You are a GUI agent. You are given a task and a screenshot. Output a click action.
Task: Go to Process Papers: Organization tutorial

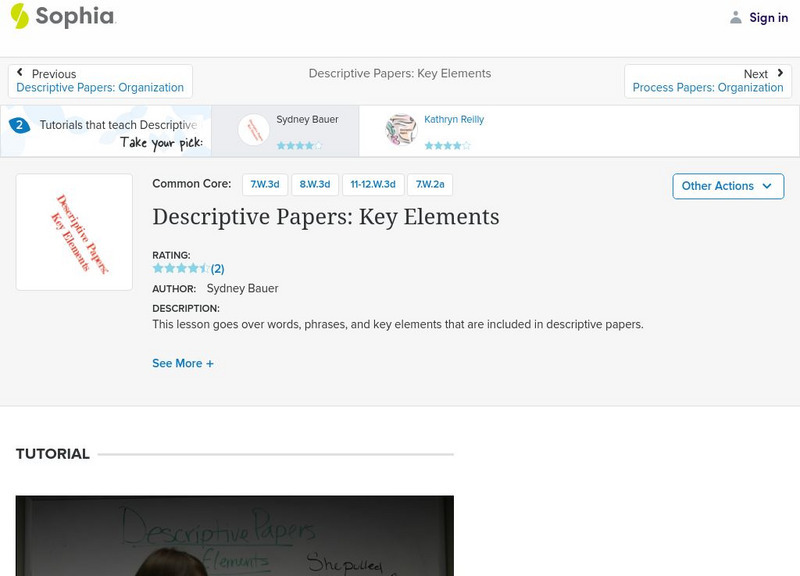click(708, 88)
